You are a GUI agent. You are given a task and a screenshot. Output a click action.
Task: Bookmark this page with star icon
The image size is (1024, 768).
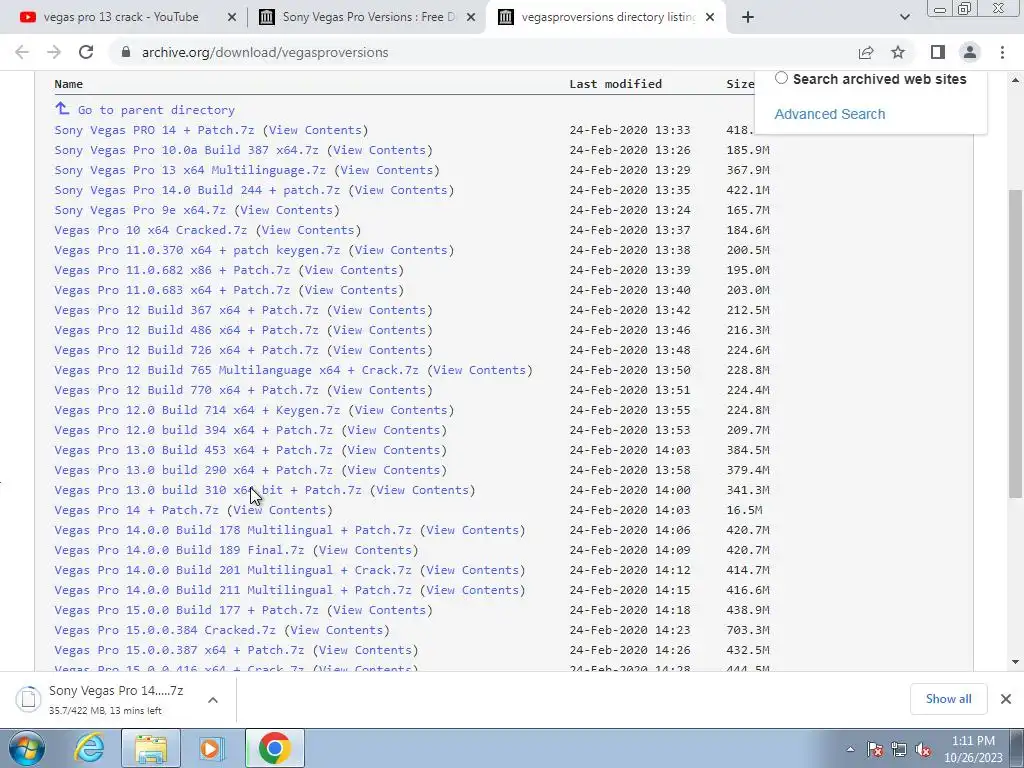[x=898, y=52]
